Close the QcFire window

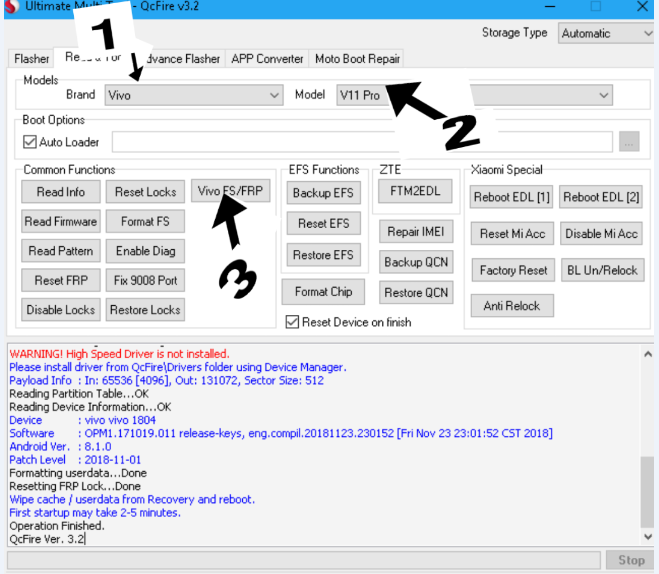click(642, 6)
